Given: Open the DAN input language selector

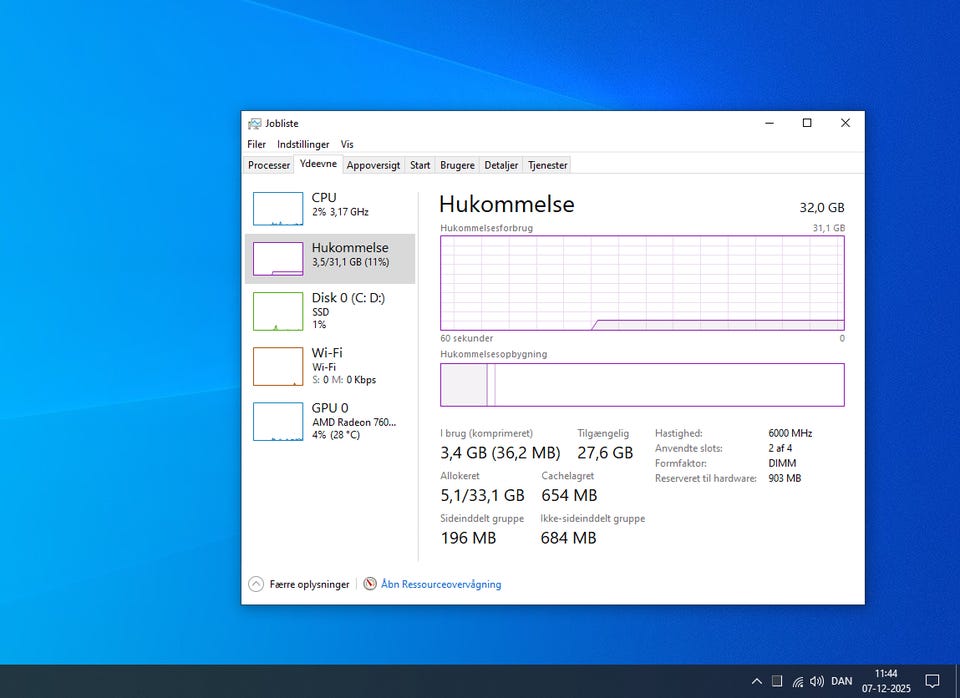Looking at the screenshot, I should (x=842, y=681).
